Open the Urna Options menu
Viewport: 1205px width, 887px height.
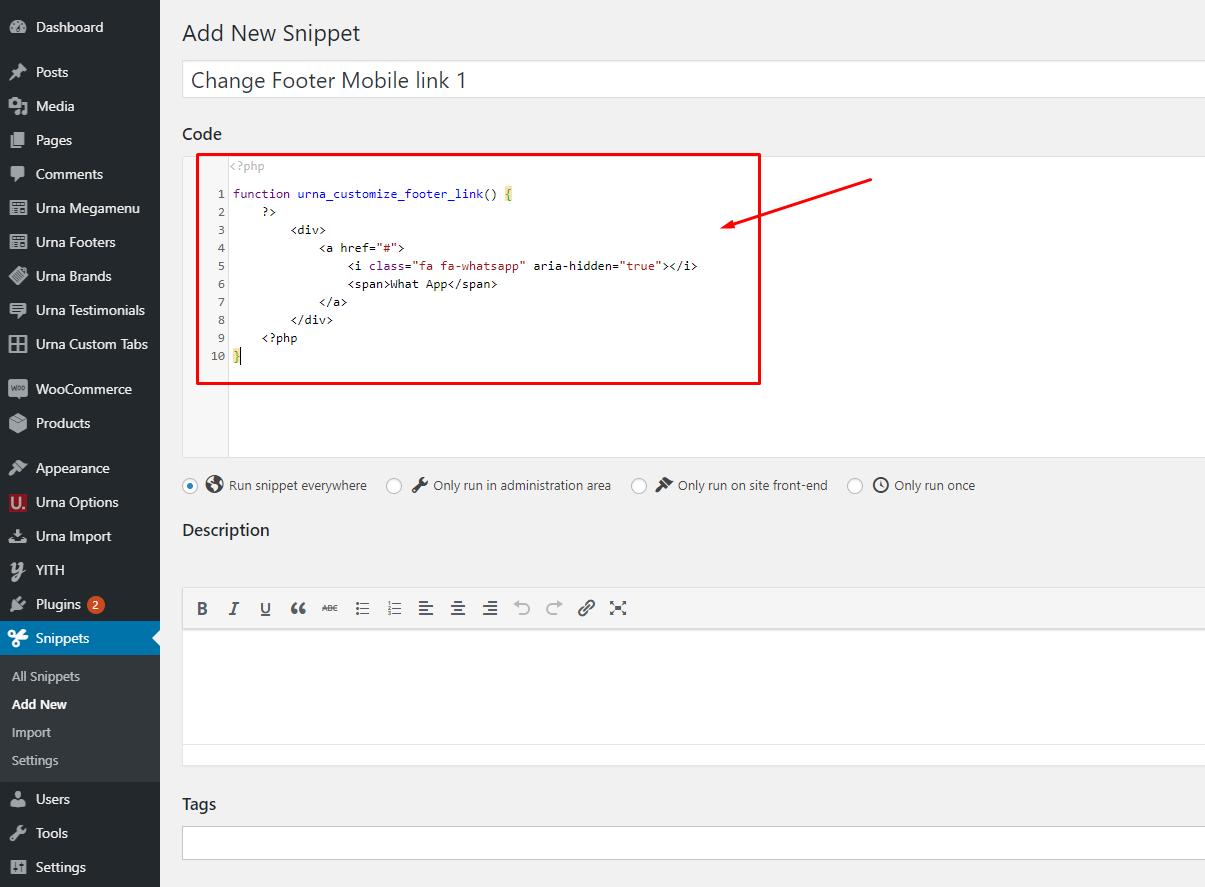point(80,502)
